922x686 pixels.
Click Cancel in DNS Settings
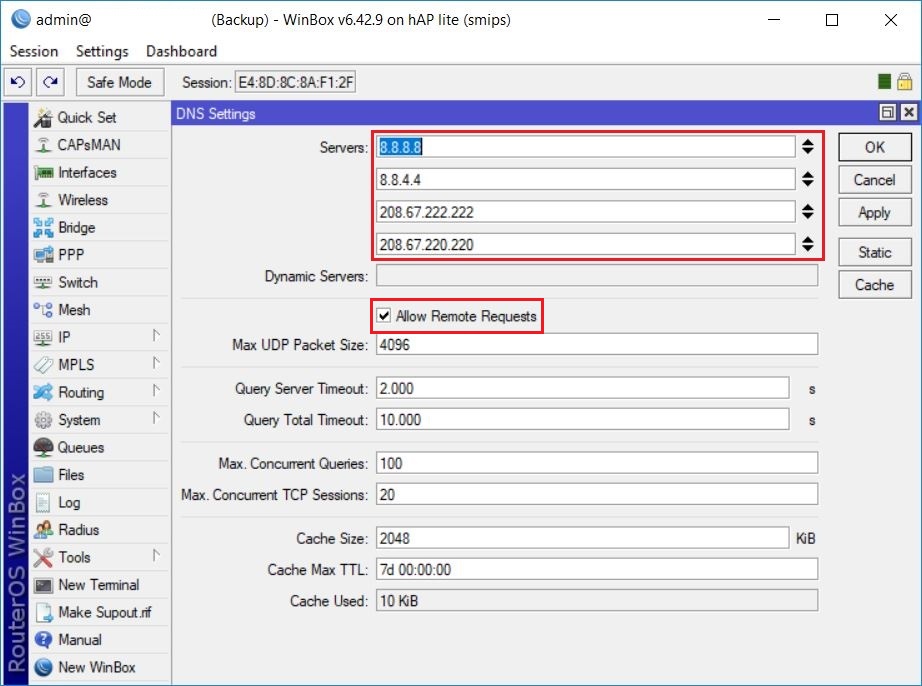coord(875,180)
